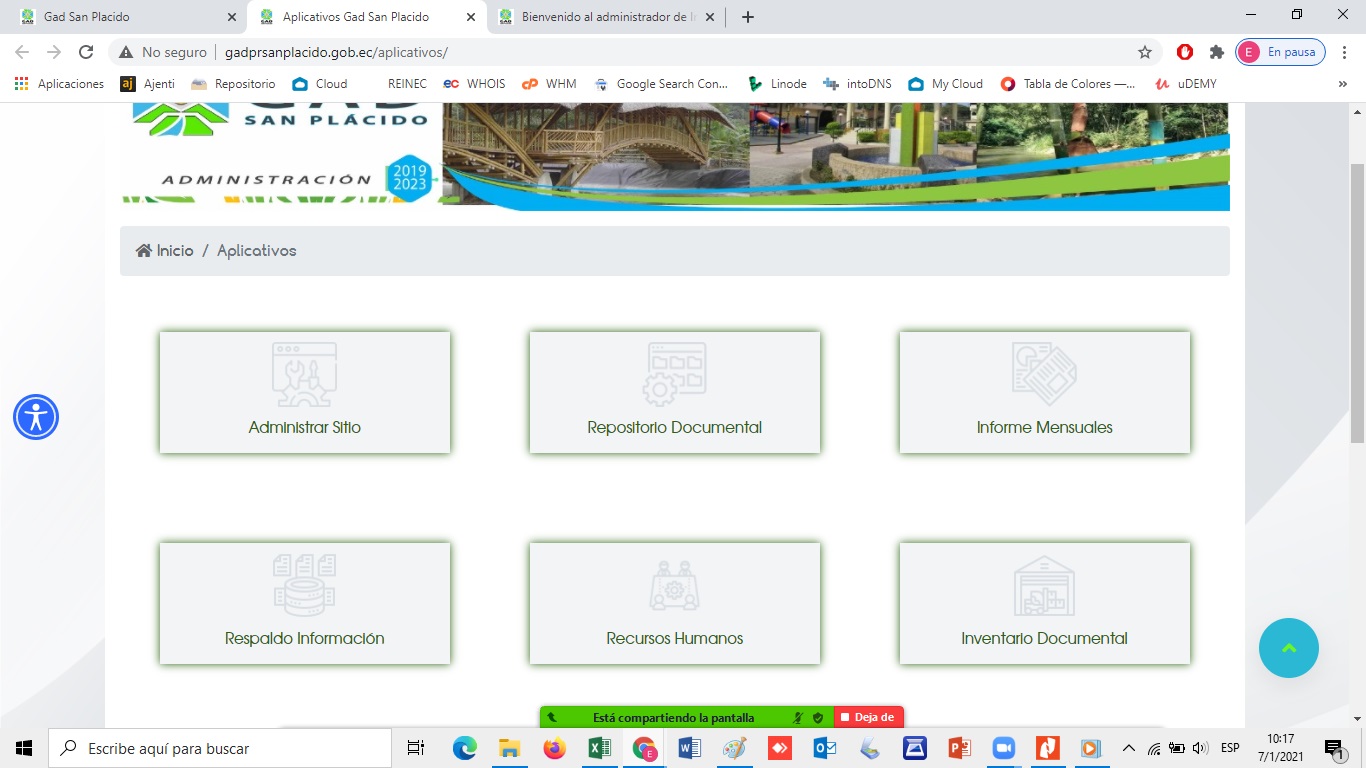The width and height of the screenshot is (1366, 768).
Task: Open the Chrome extensions puzzle icon
Action: coord(1216,52)
